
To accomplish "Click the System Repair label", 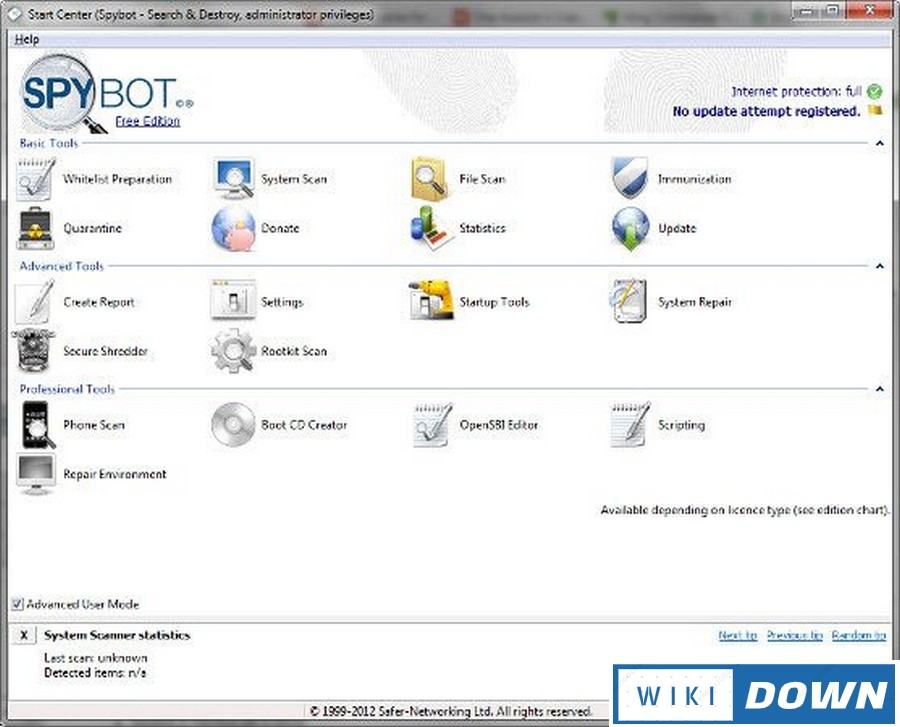I will 695,302.
